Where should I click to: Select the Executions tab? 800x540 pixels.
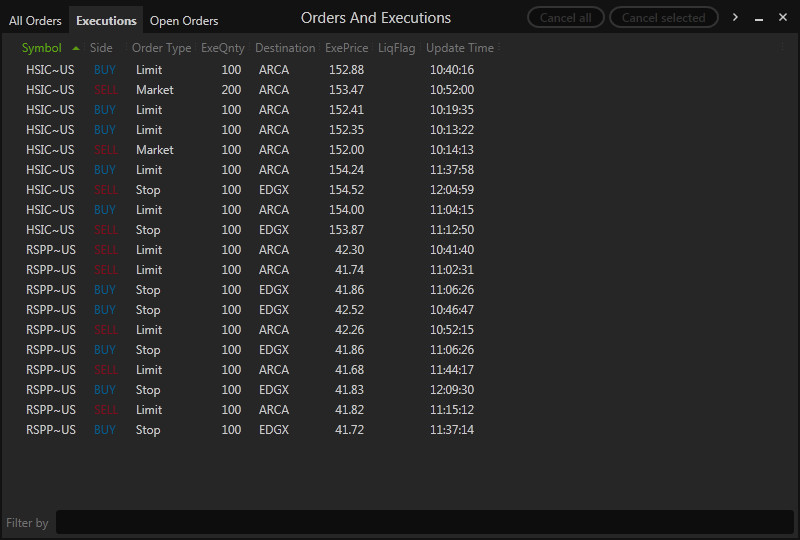[106, 21]
